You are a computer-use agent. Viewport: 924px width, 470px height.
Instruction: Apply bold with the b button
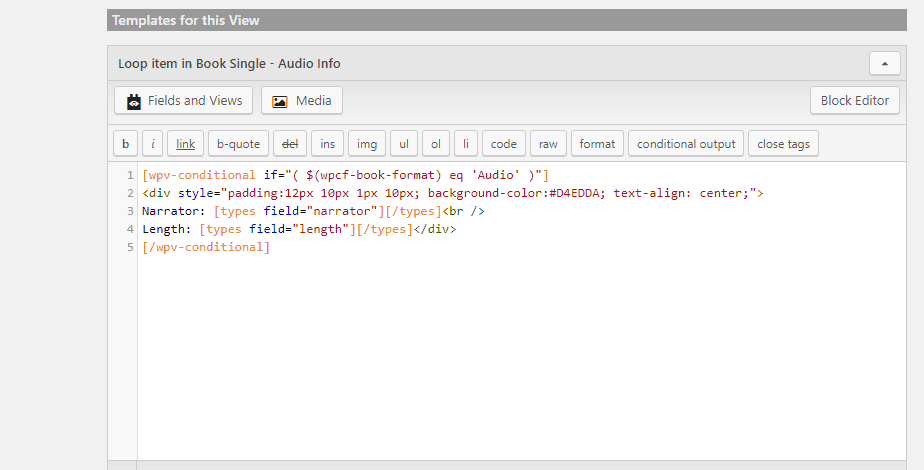pyautogui.click(x=126, y=144)
